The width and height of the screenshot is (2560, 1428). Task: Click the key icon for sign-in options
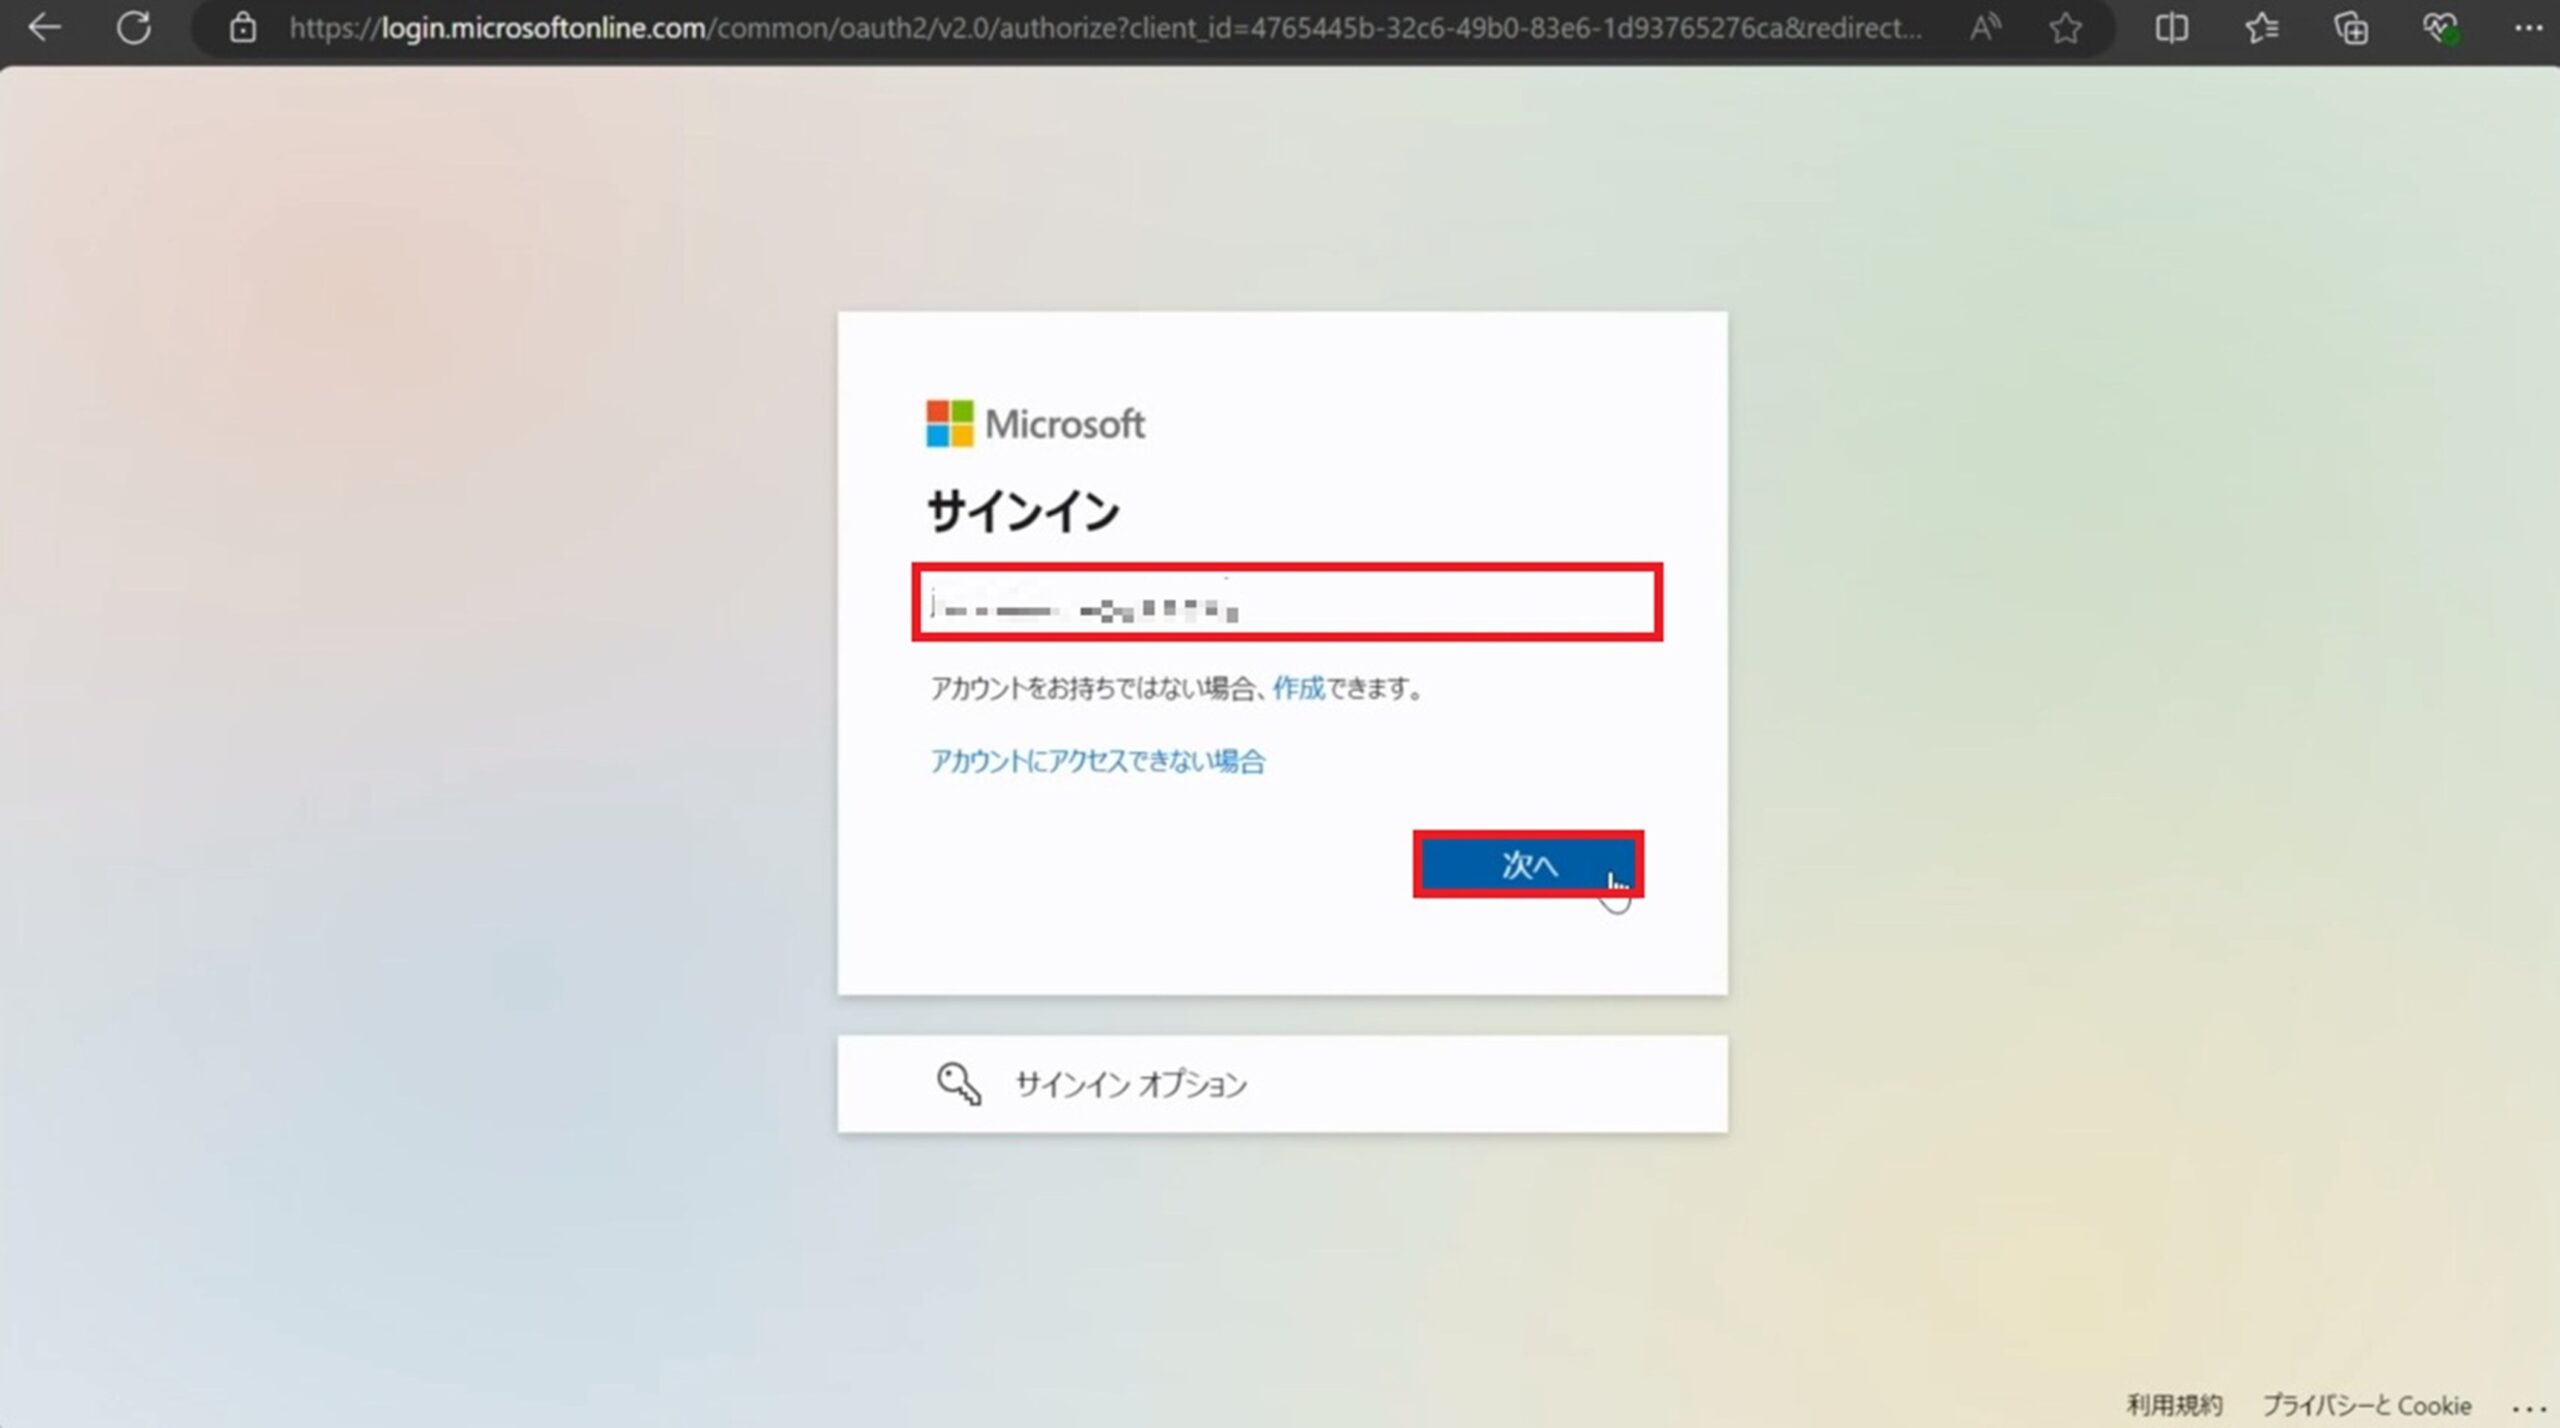pyautogui.click(x=958, y=1083)
